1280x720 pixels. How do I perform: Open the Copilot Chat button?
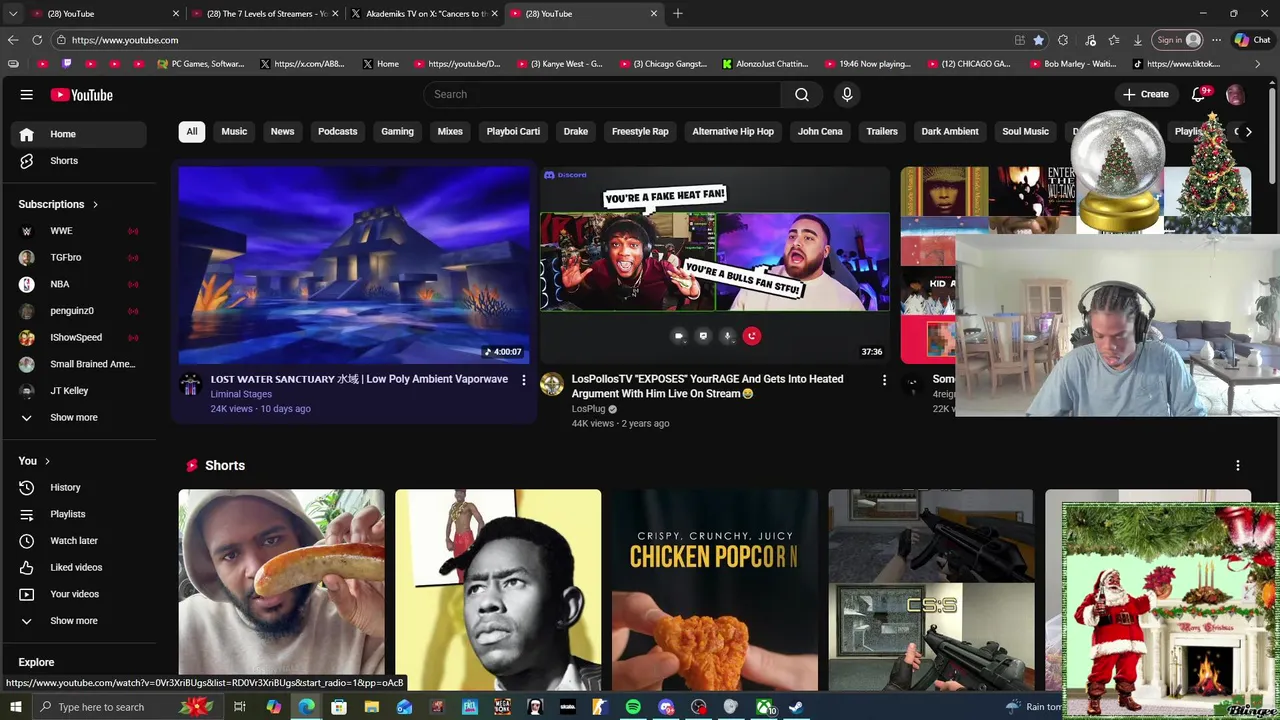tap(1253, 40)
